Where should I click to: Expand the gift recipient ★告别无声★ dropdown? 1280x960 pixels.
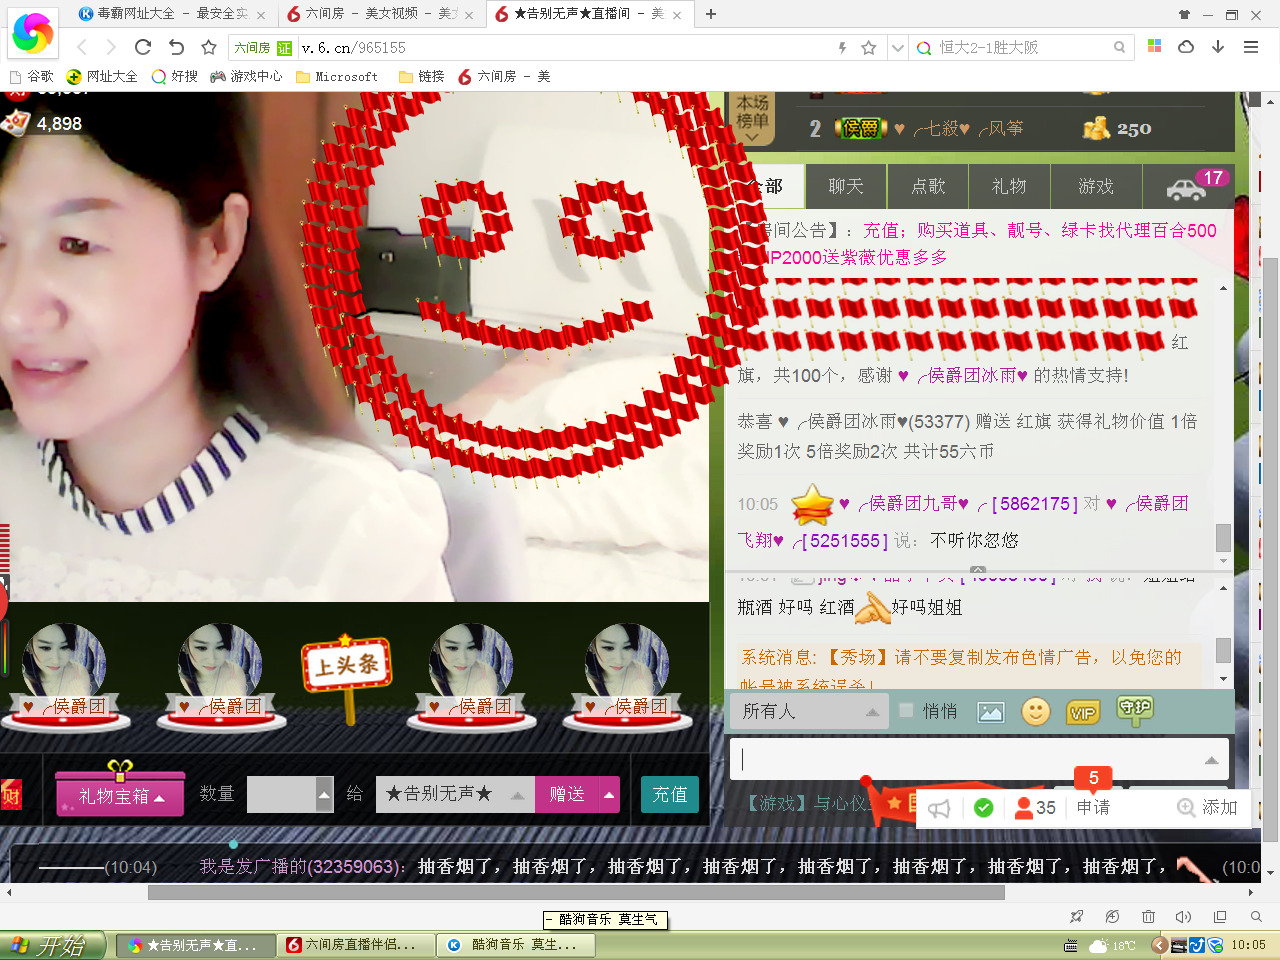[517, 795]
